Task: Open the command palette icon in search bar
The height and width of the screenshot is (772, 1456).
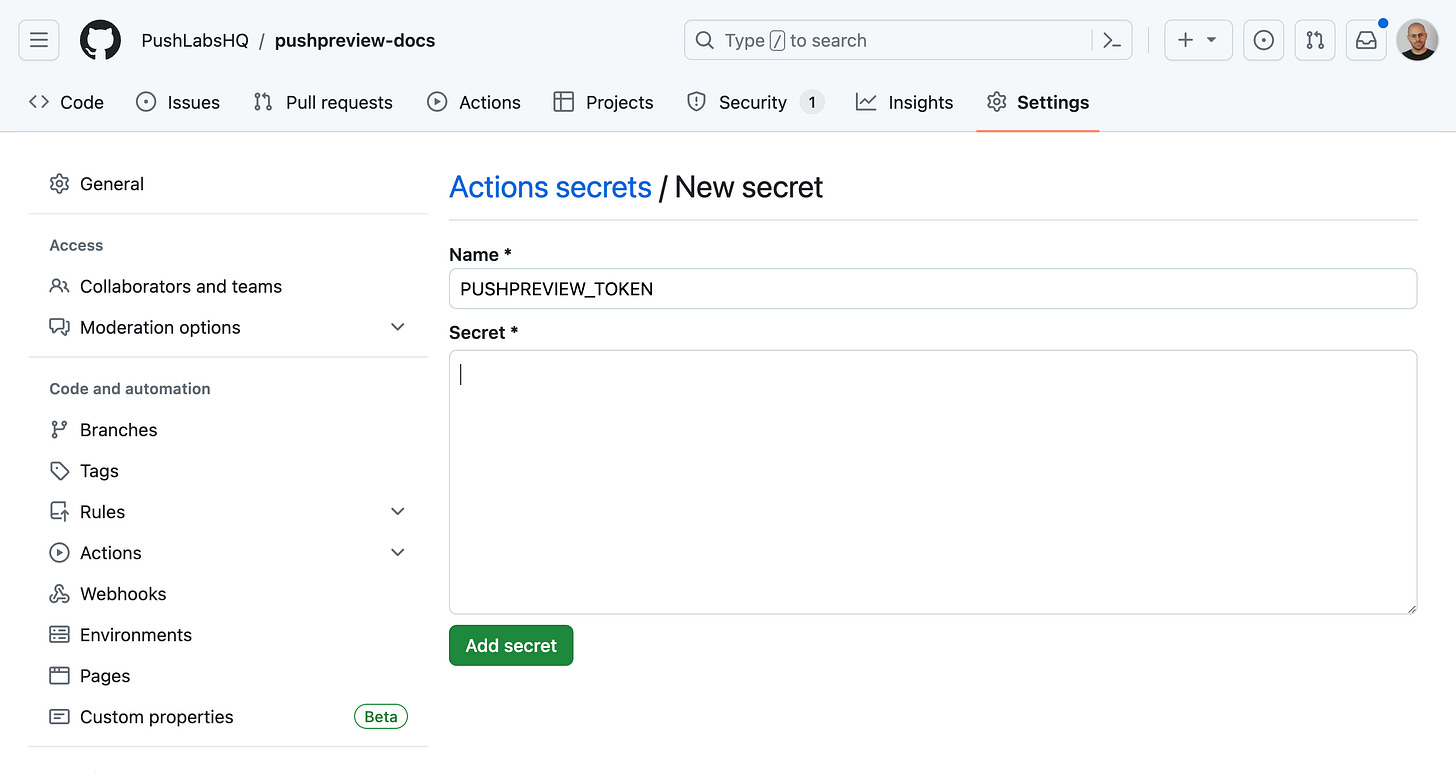Action: 1111,40
